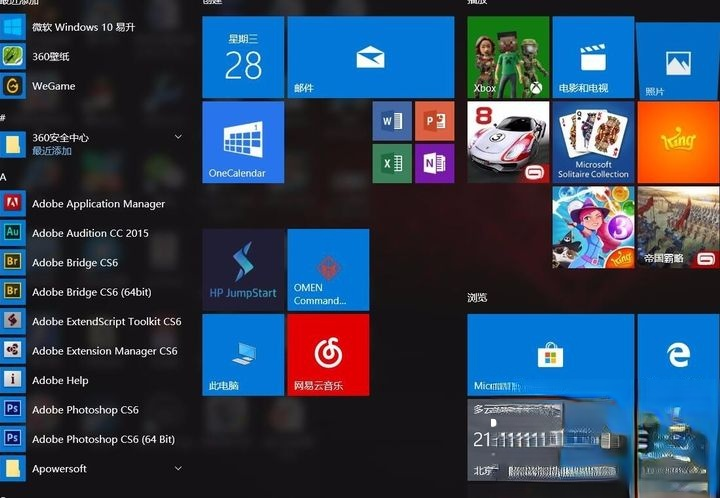The height and width of the screenshot is (498, 720).
Task: Open the 照片 photos tile
Action: click(678, 61)
